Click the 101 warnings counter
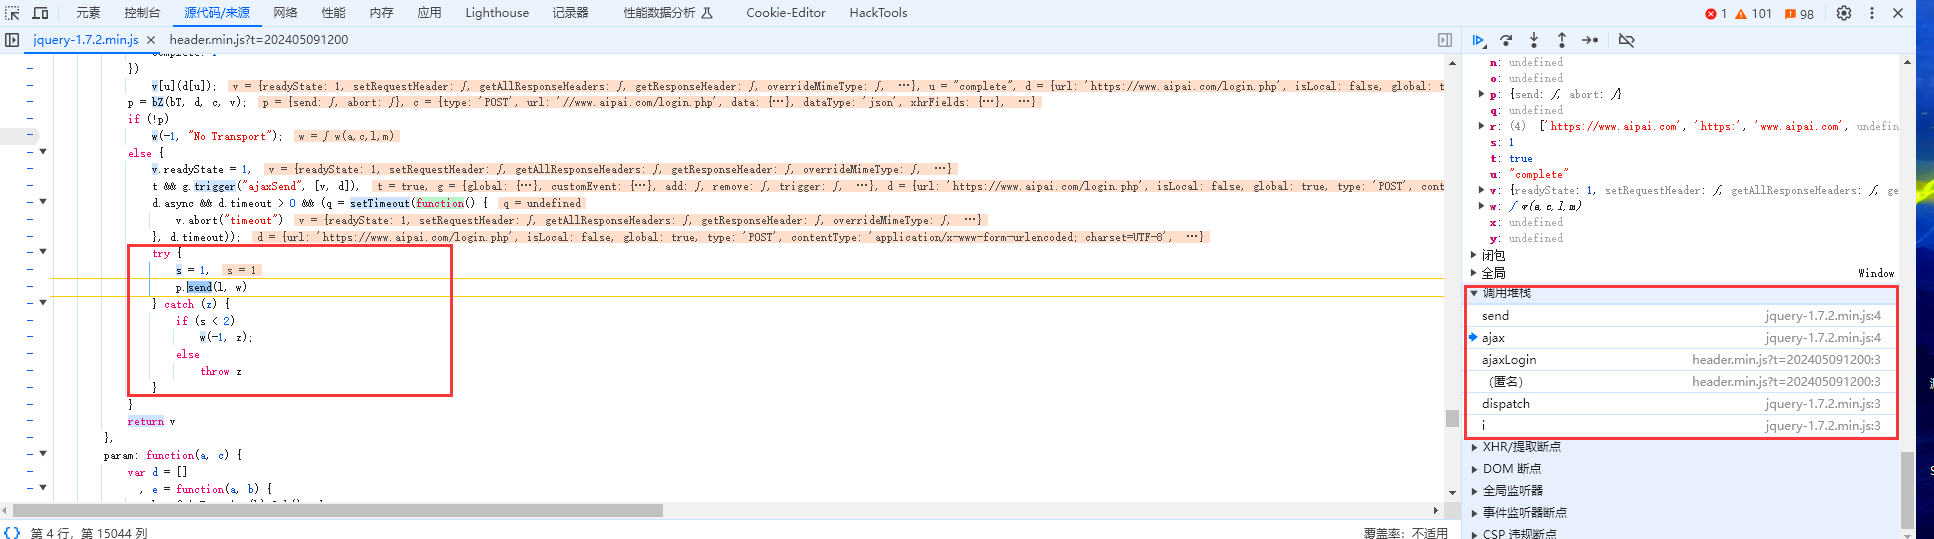Image resolution: width=1934 pixels, height=539 pixels. pos(1754,14)
